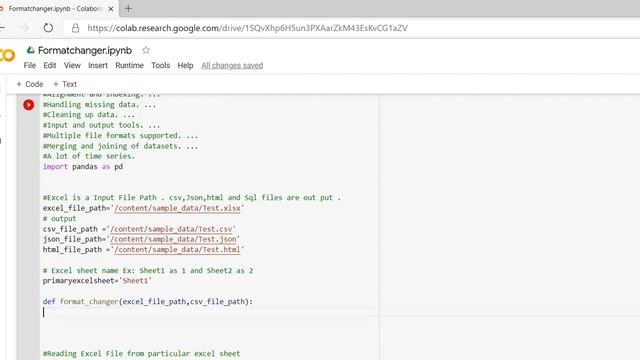View site info via the lock icon
The image size is (640, 360).
pos(75,28)
